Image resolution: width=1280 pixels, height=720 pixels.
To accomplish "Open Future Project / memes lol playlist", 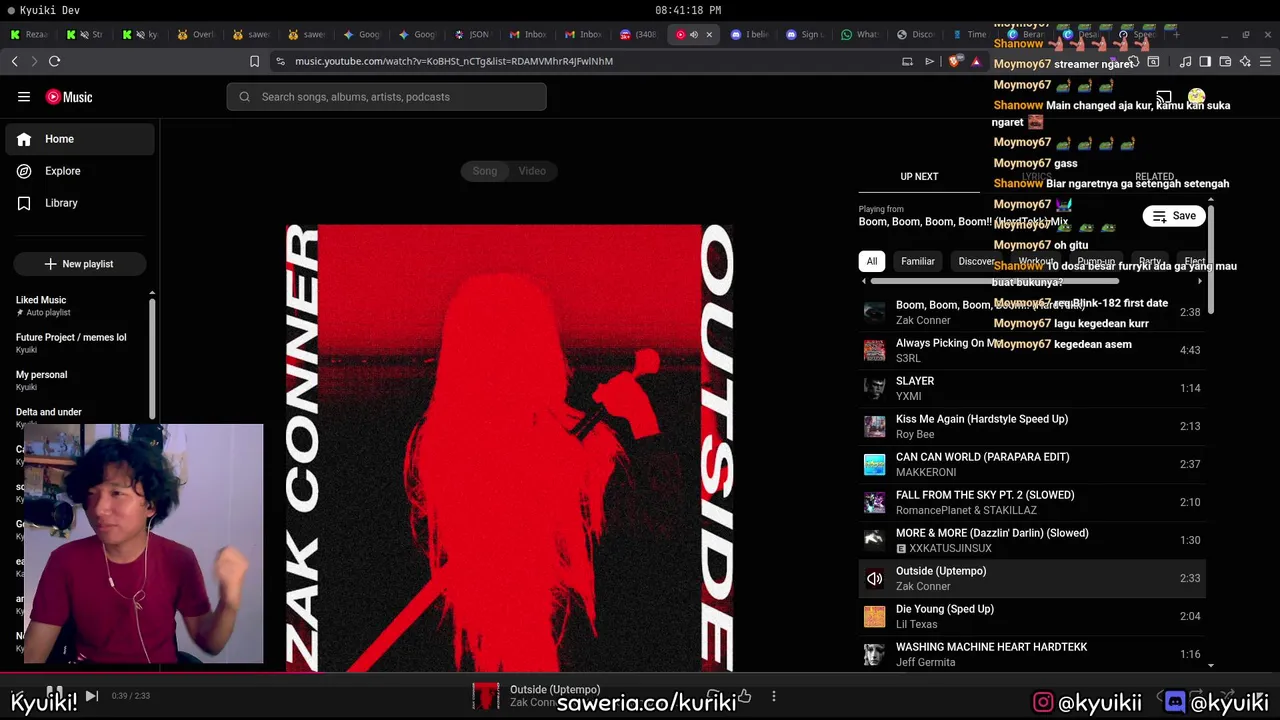I will (x=71, y=337).
